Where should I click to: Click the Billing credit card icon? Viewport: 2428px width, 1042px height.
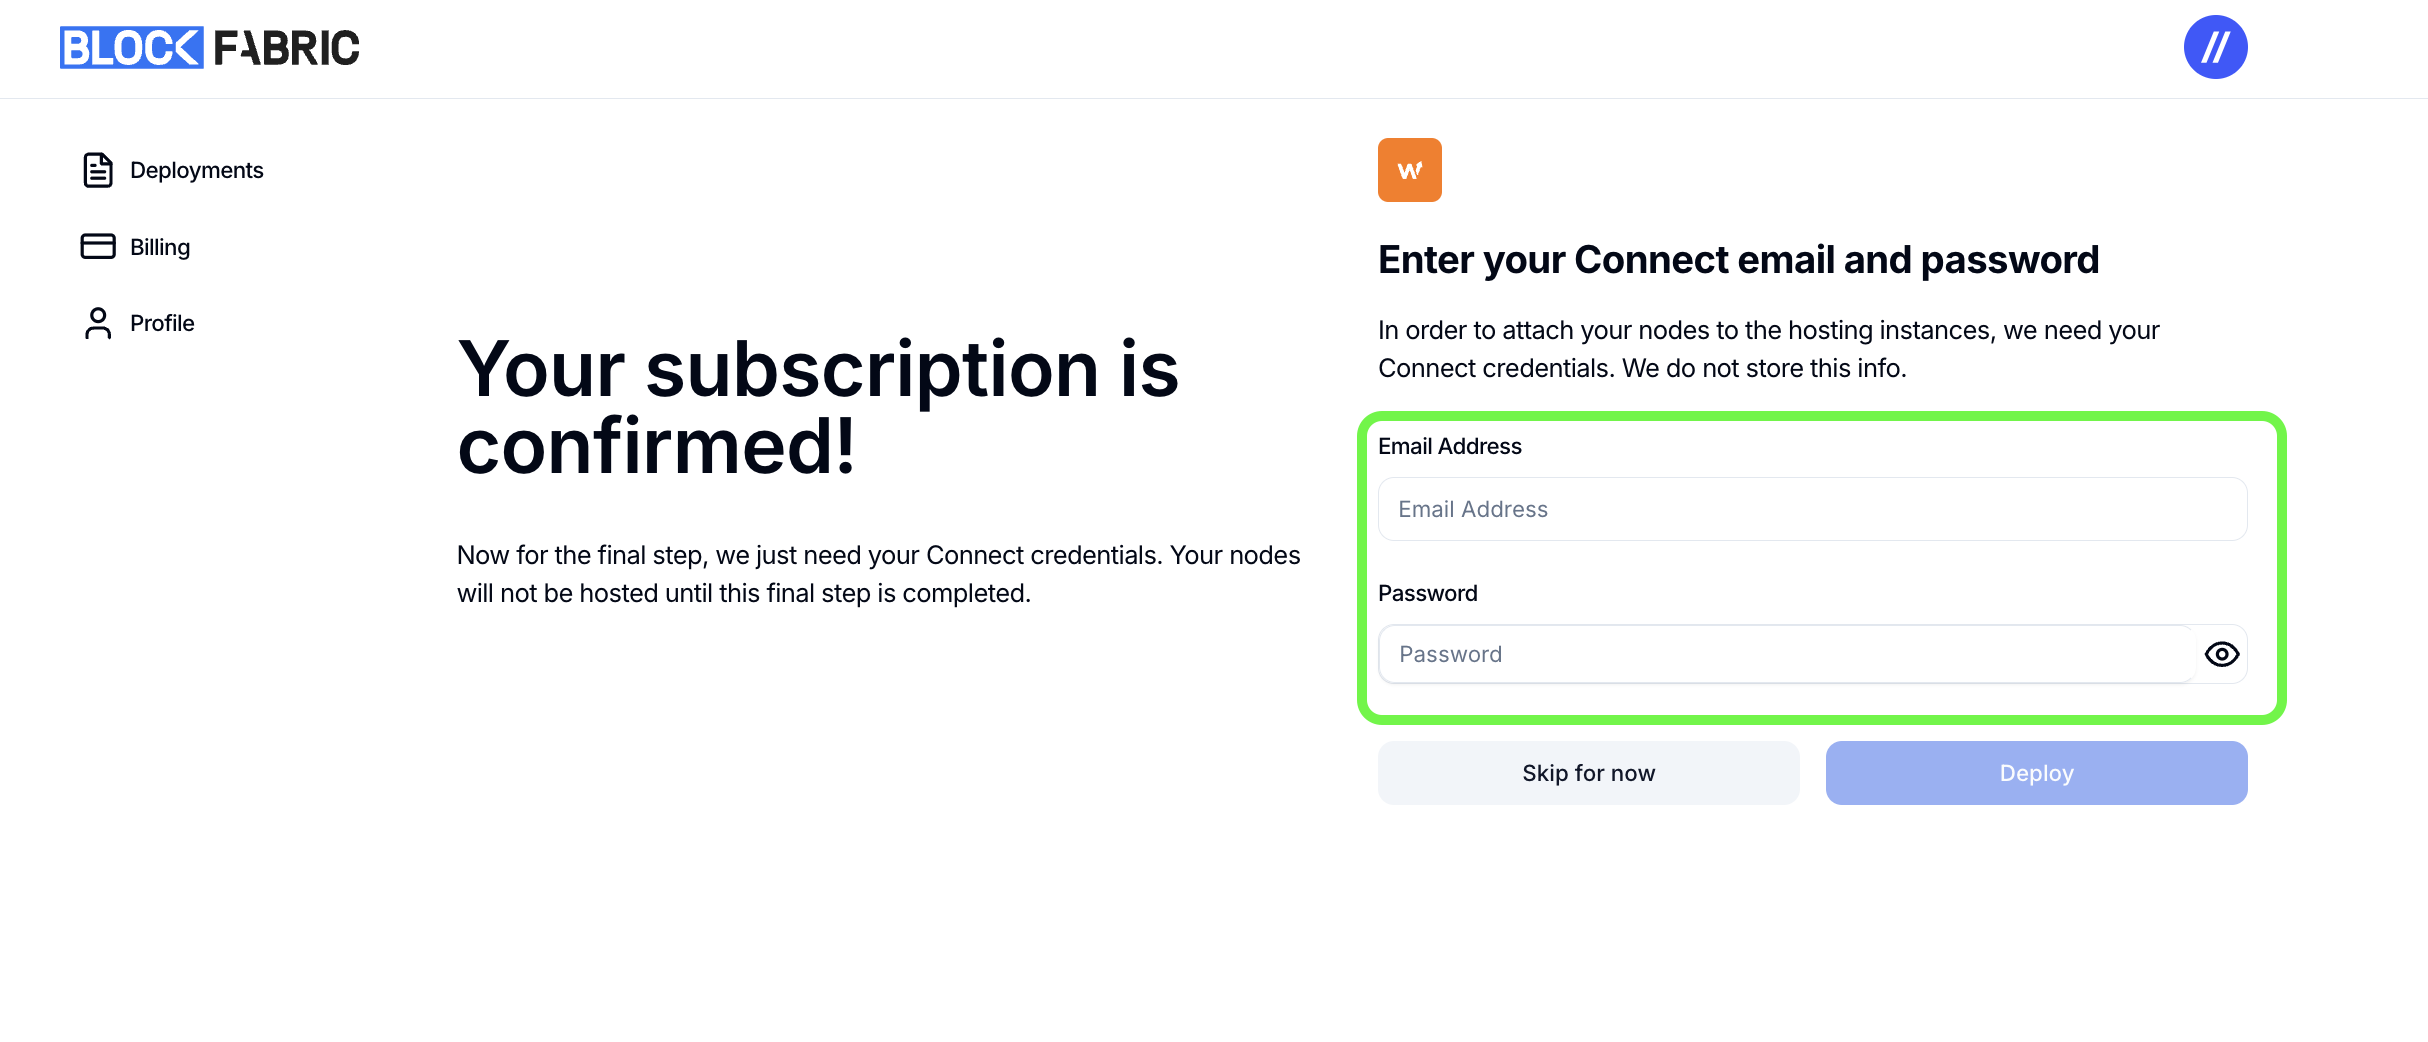98,246
